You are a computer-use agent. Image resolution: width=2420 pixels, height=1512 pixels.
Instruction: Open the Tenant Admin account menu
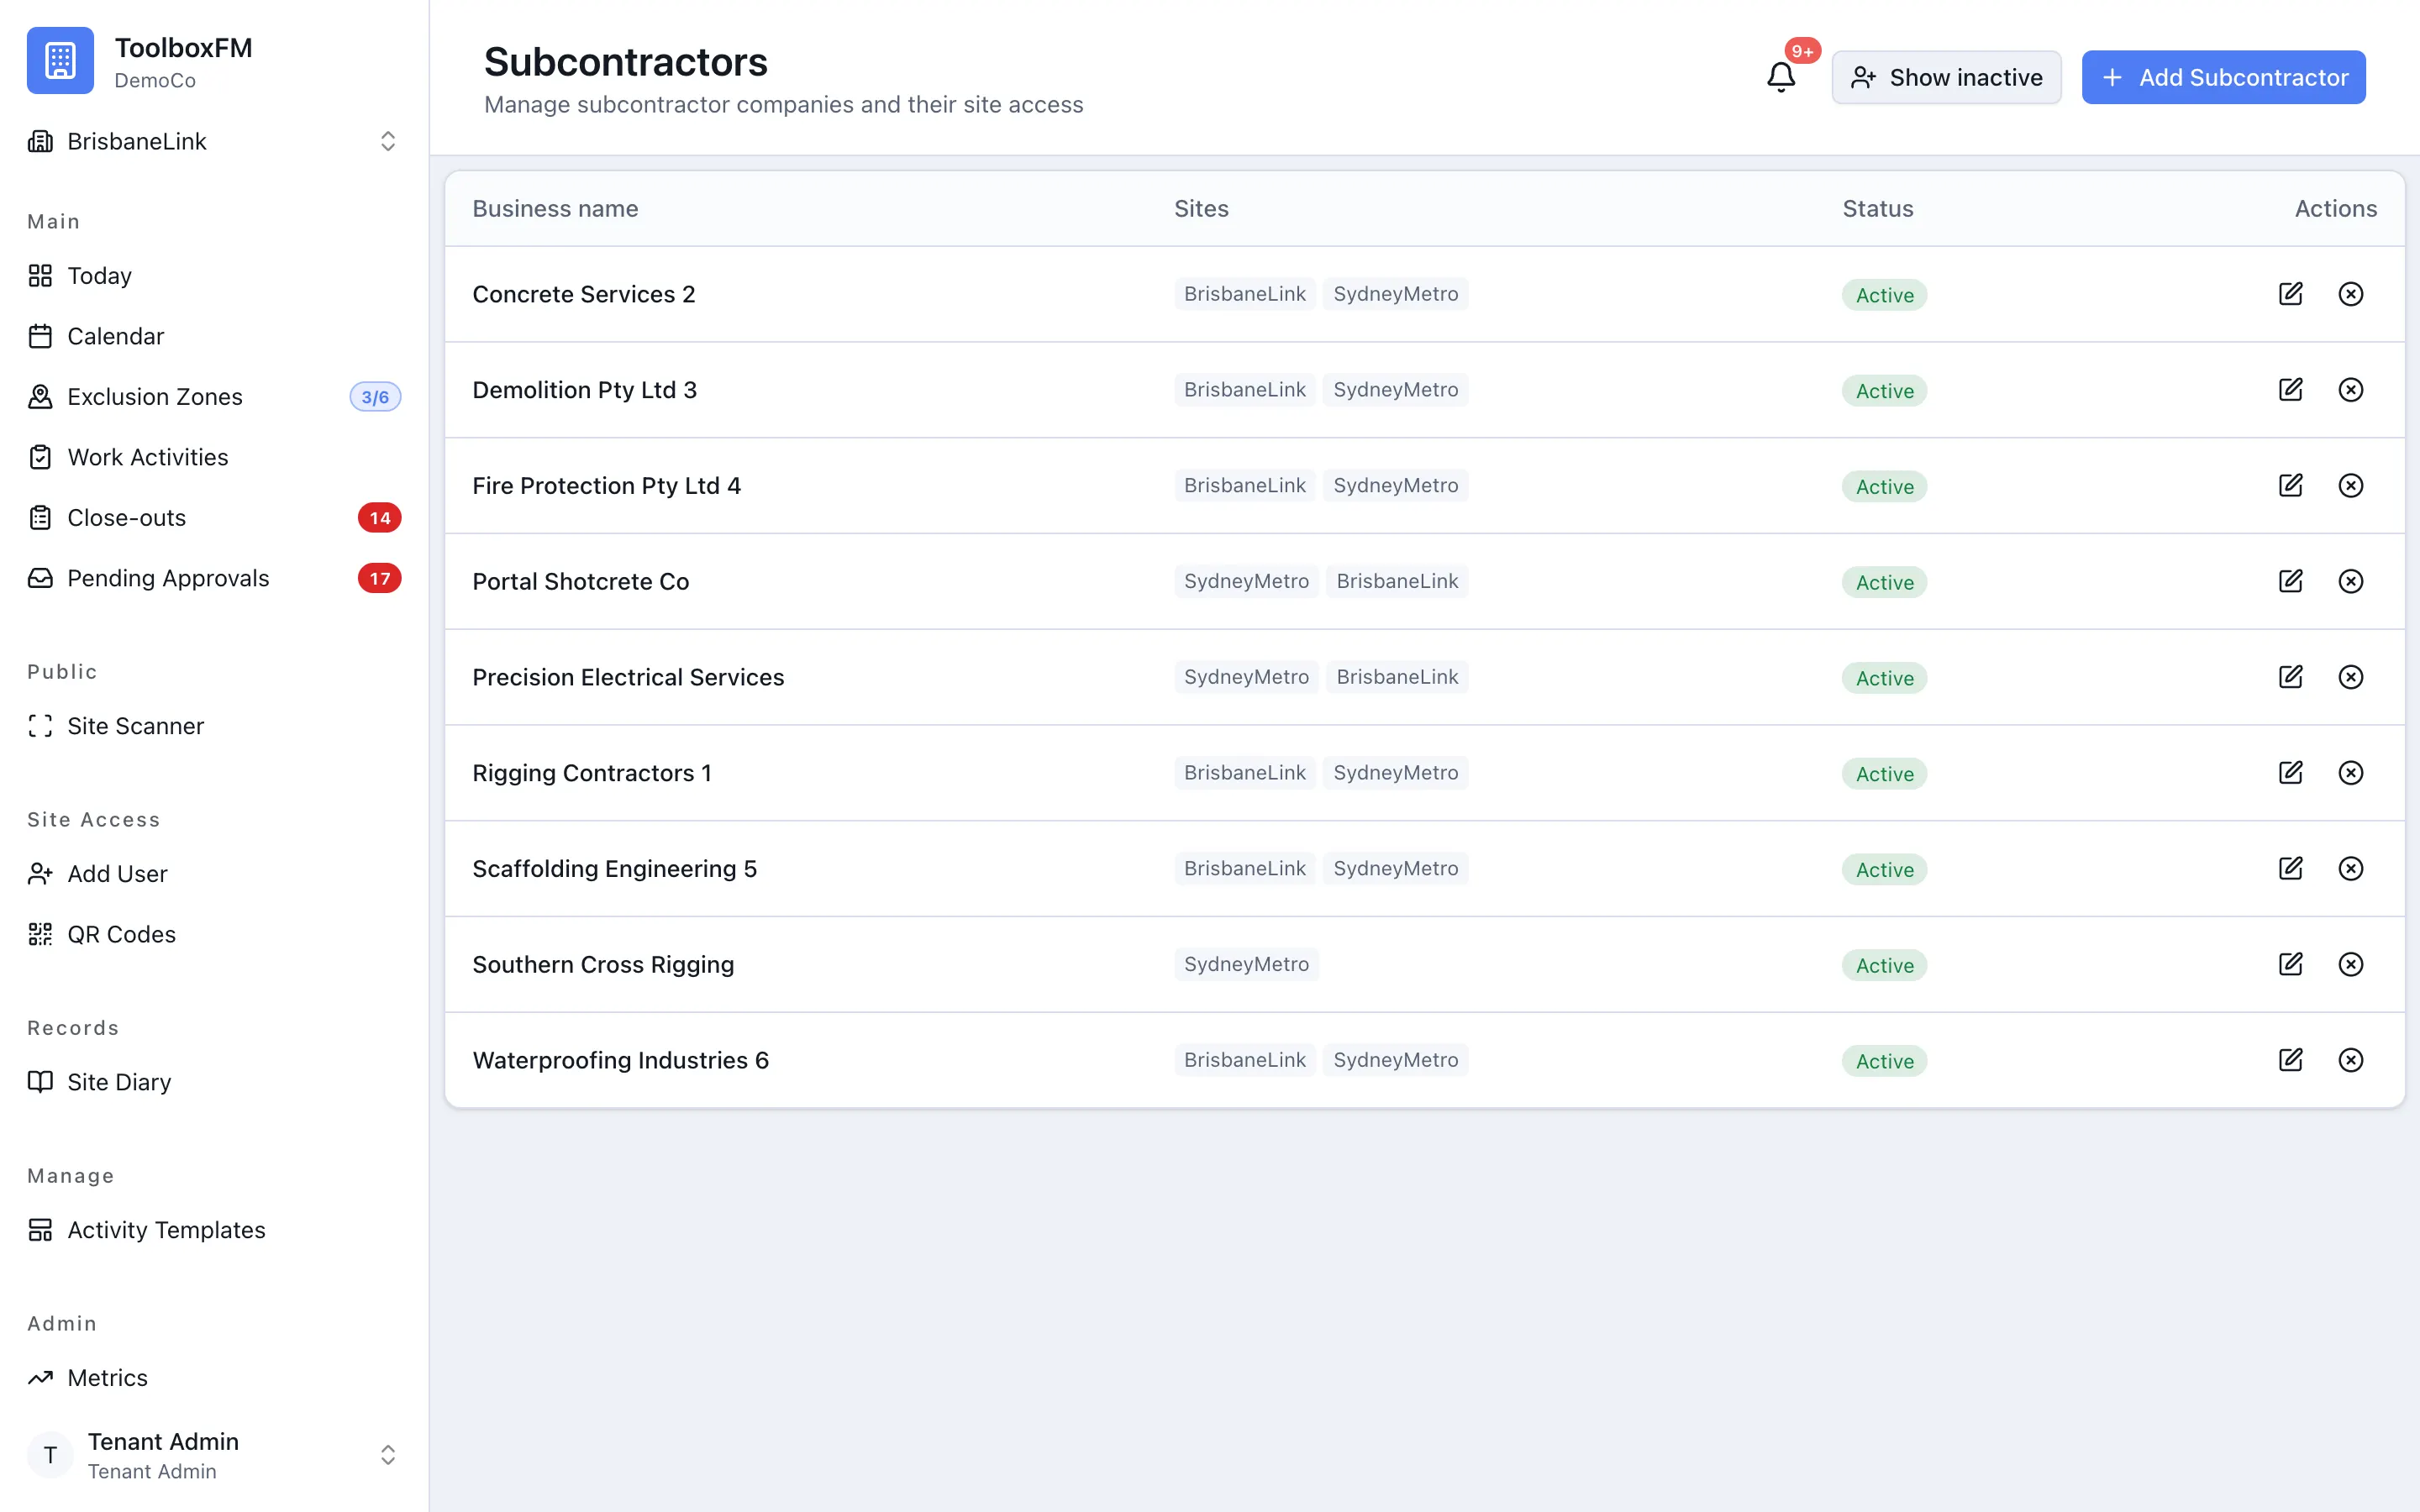214,1455
